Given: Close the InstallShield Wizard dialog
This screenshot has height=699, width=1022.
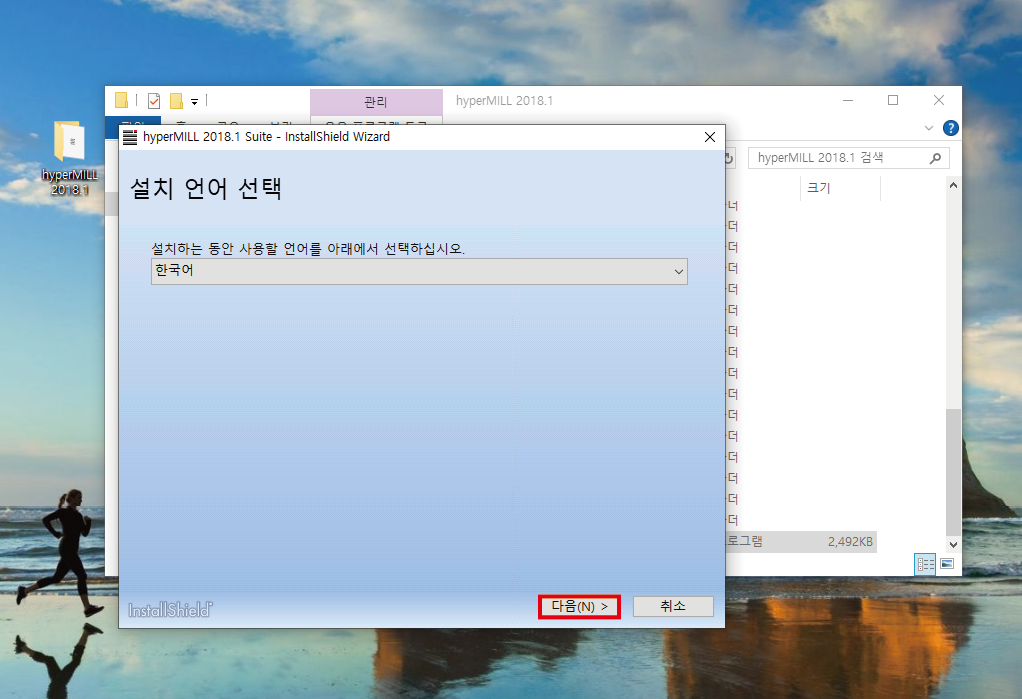Looking at the screenshot, I should pos(710,137).
